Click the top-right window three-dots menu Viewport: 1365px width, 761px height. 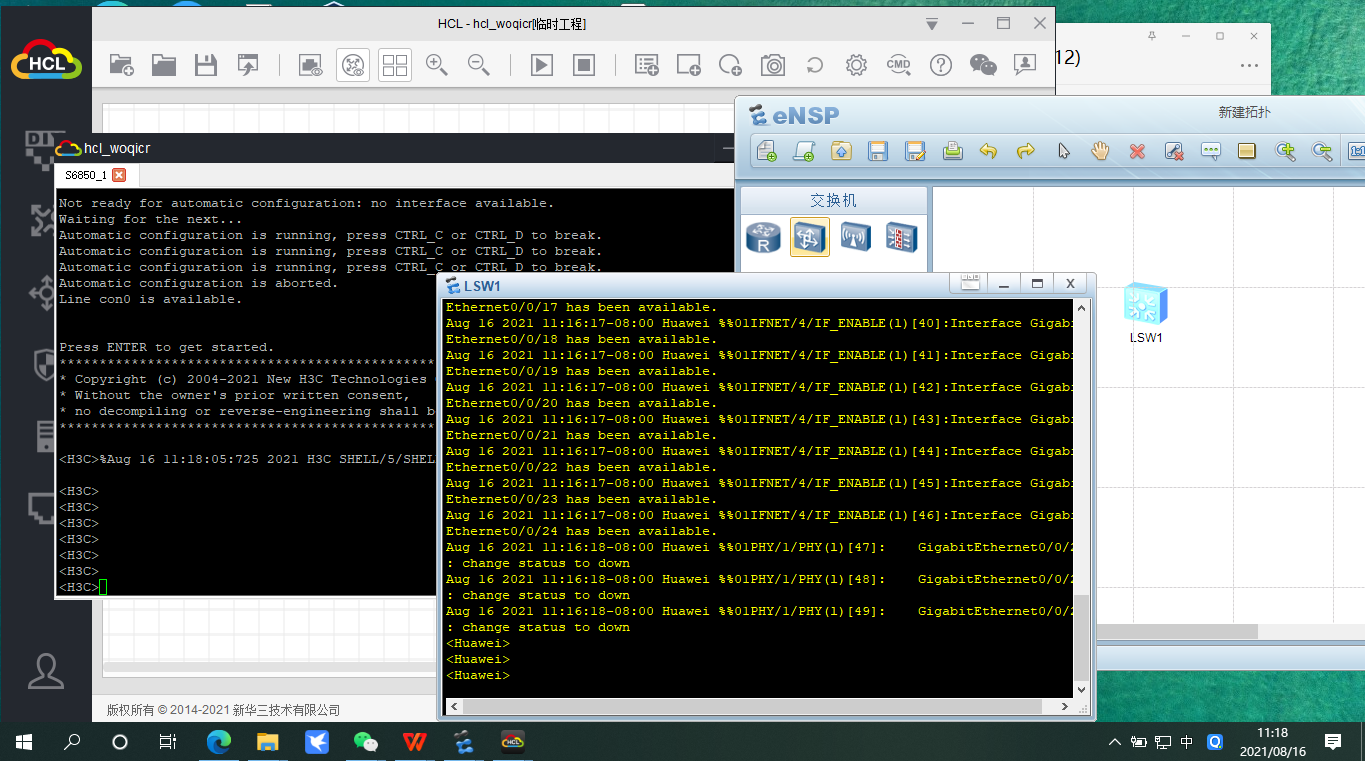pyautogui.click(x=1248, y=66)
